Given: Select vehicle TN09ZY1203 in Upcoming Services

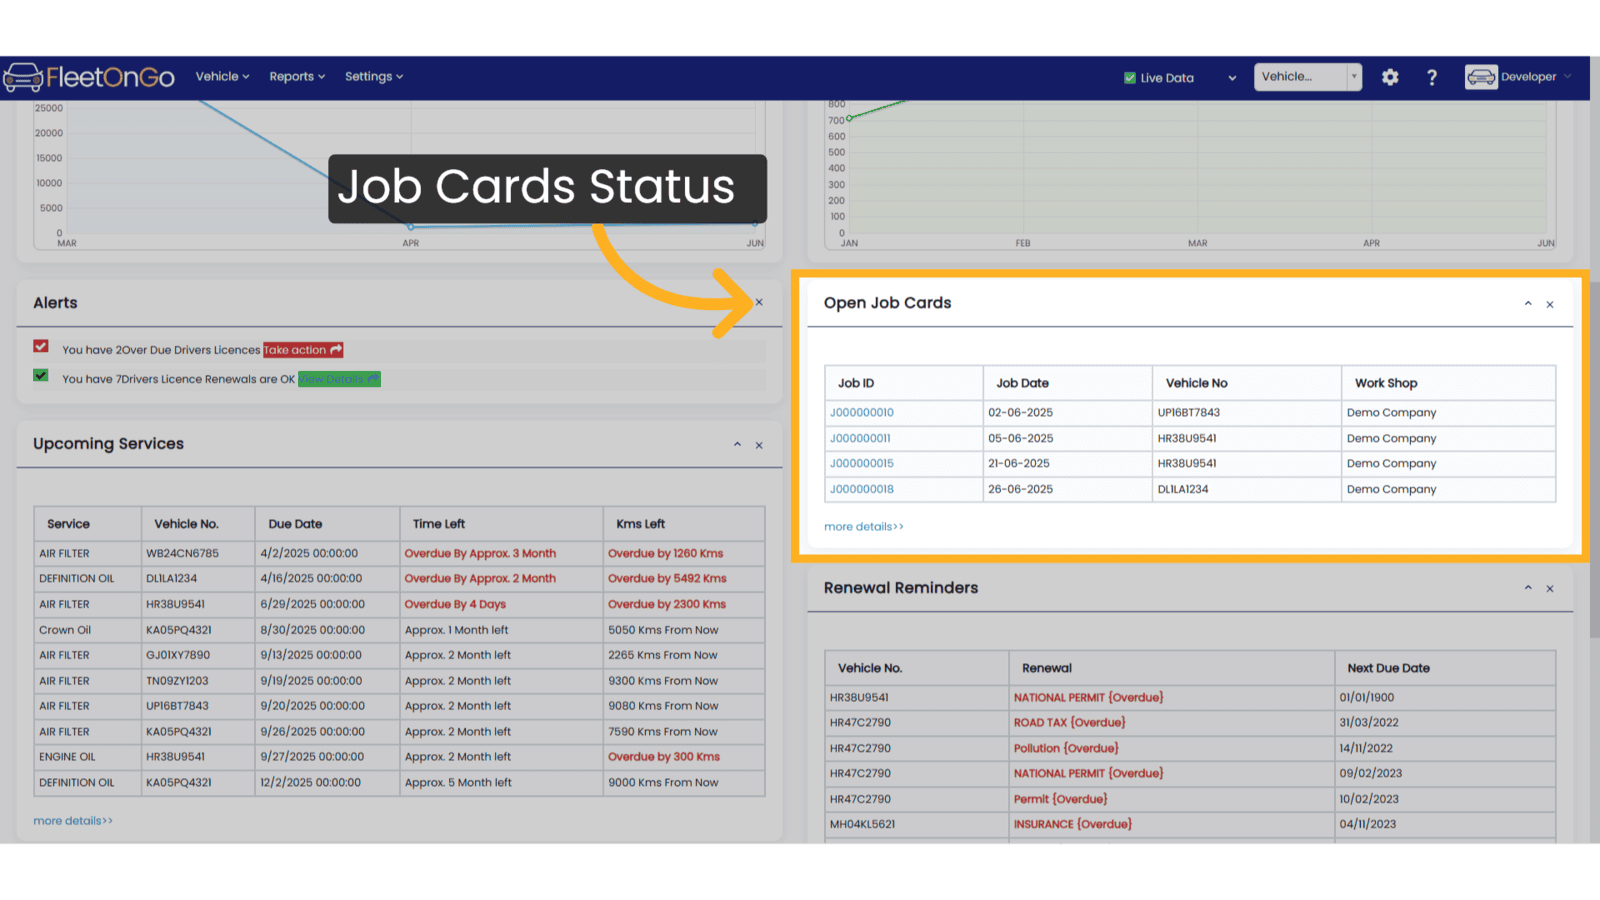Looking at the screenshot, I should (177, 681).
